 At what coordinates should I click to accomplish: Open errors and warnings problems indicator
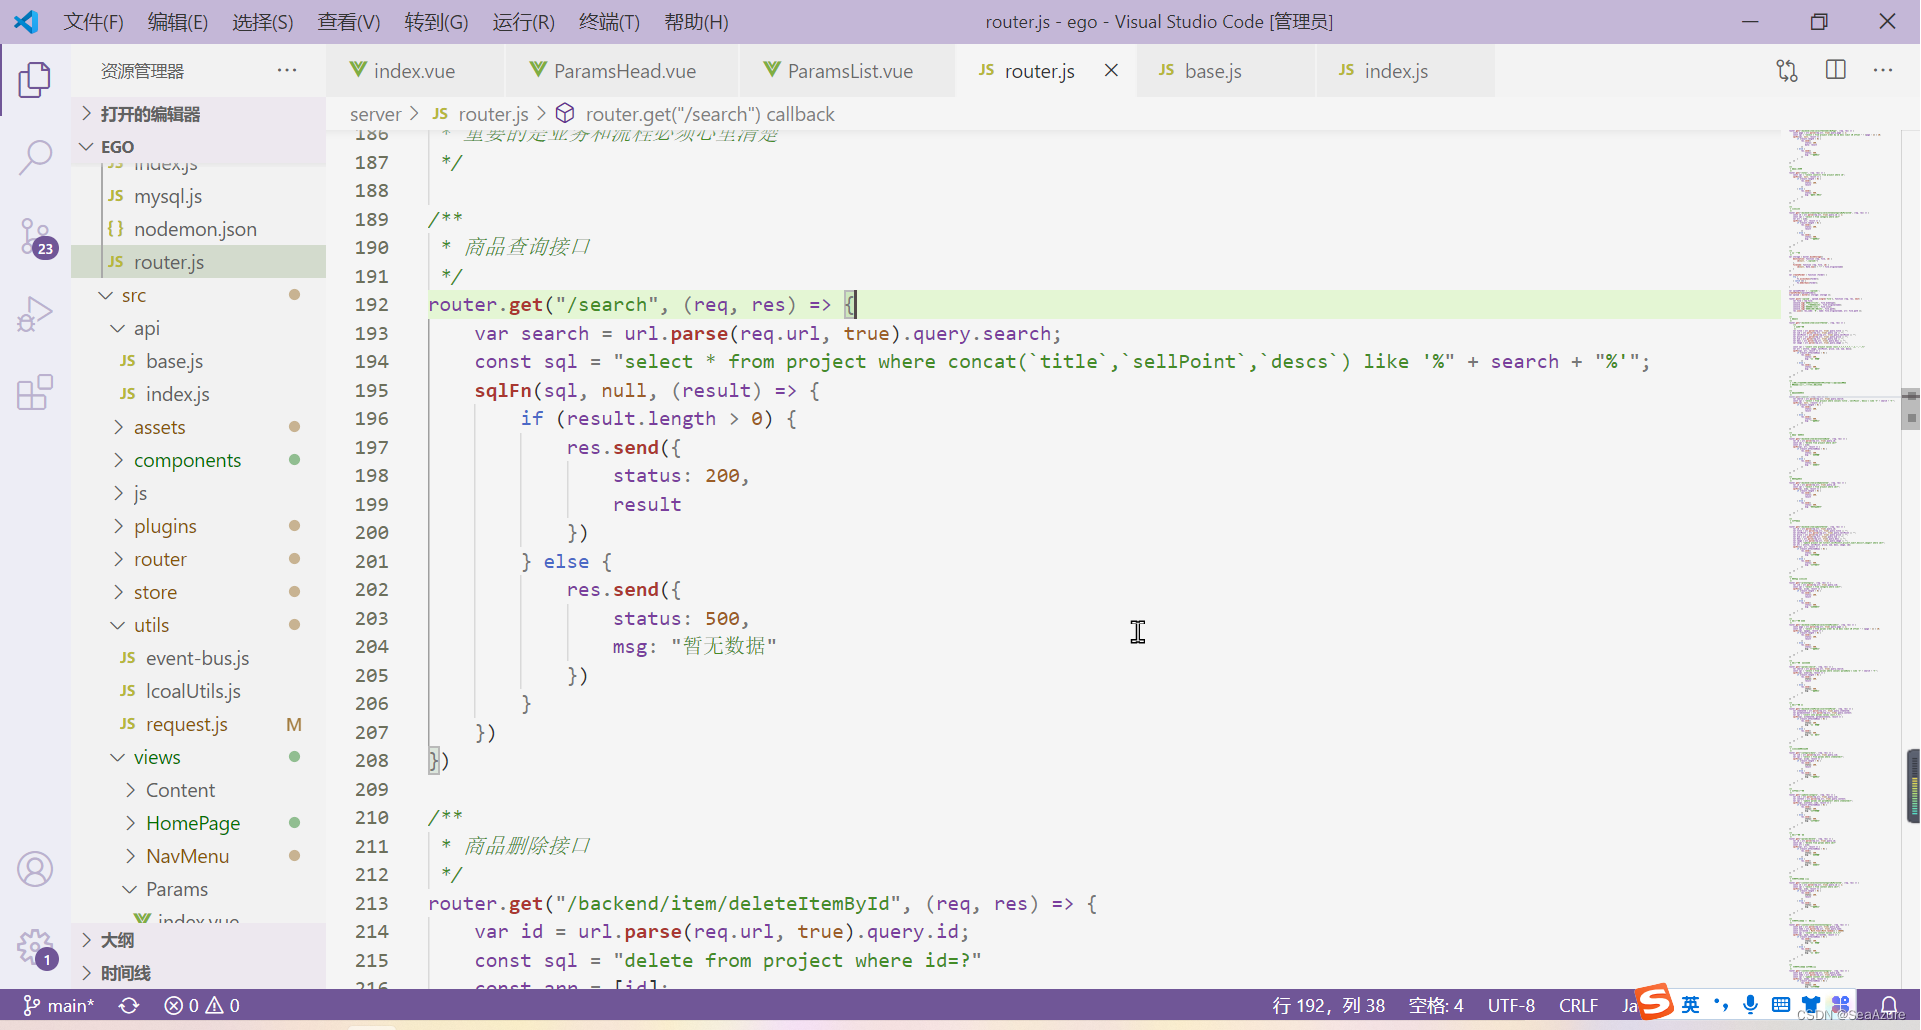[x=202, y=1005]
